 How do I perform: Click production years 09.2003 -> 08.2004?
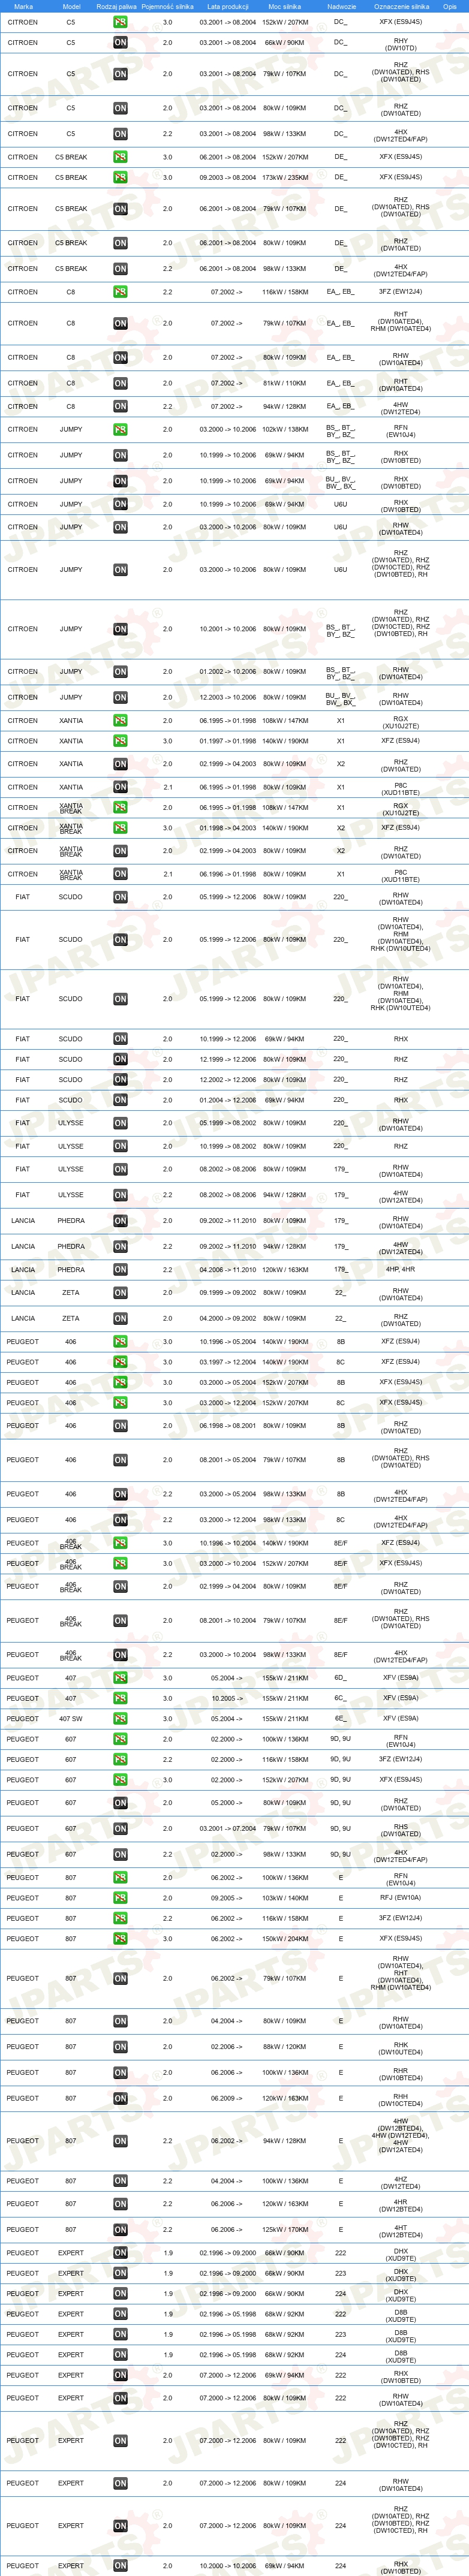click(228, 177)
